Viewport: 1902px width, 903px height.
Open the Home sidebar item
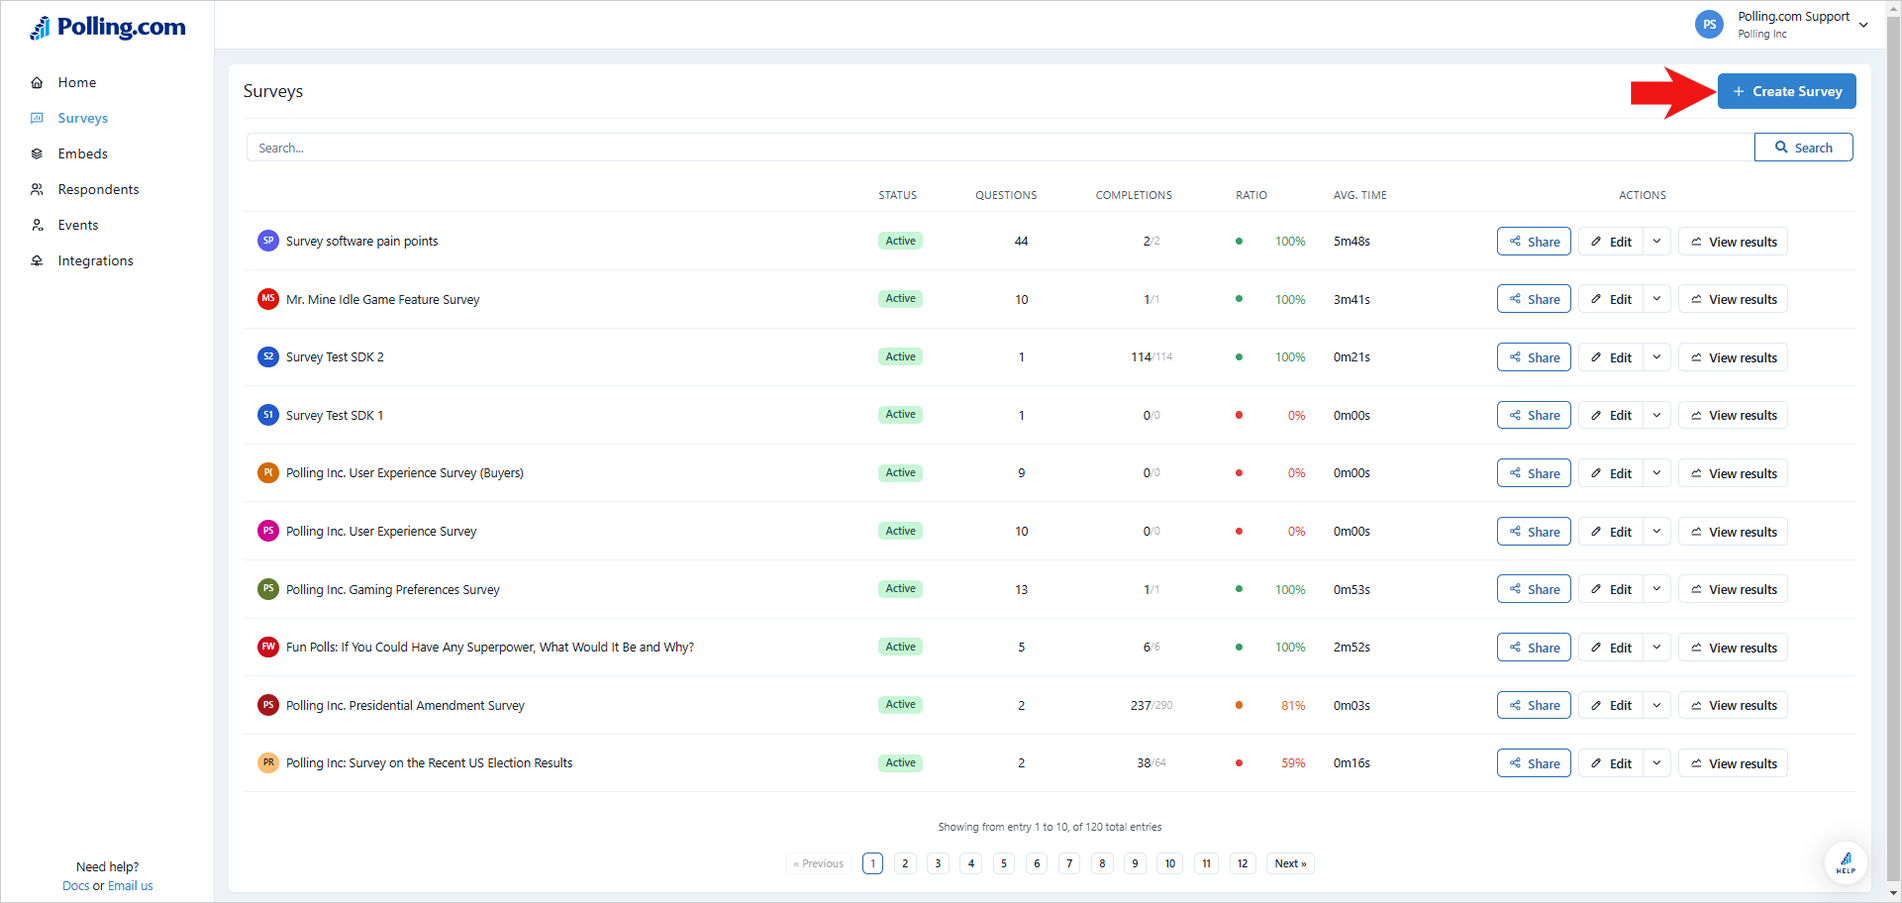click(77, 82)
